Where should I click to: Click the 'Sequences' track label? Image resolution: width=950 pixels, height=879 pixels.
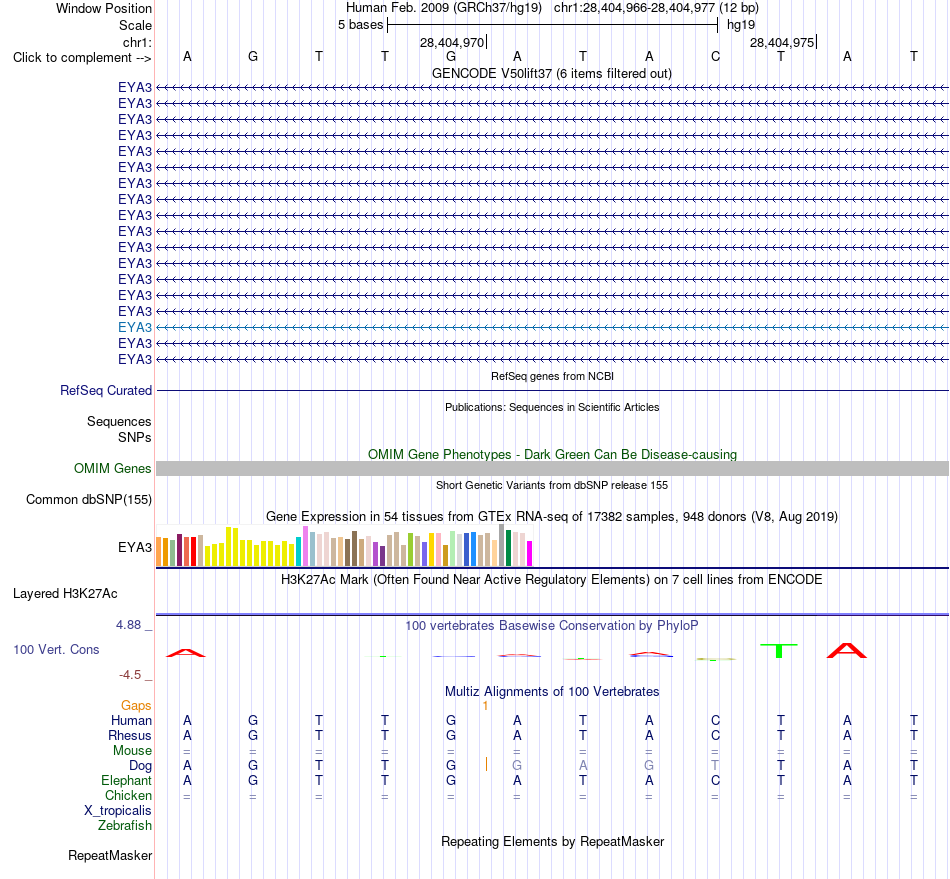coord(119,421)
